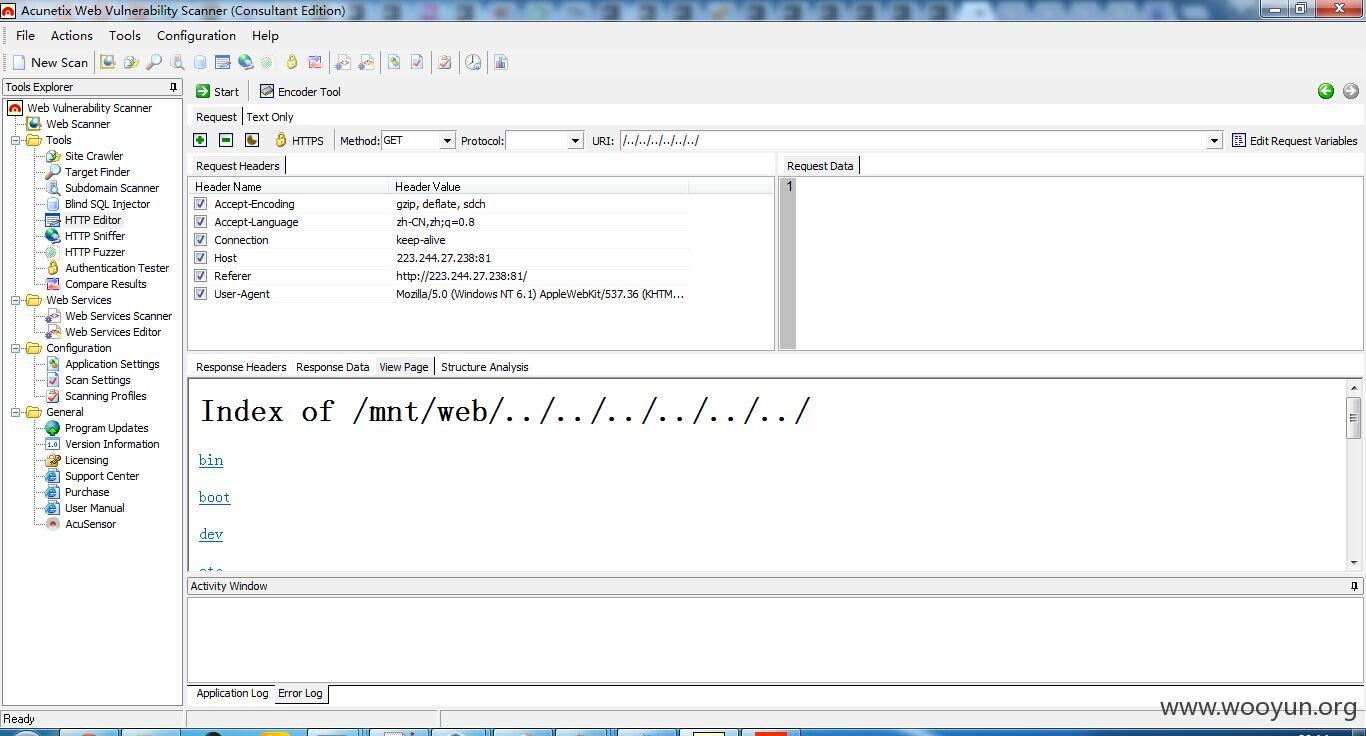Viewport: 1366px width, 736px height.
Task: Click the New Scan toolbar button
Action: tap(50, 62)
